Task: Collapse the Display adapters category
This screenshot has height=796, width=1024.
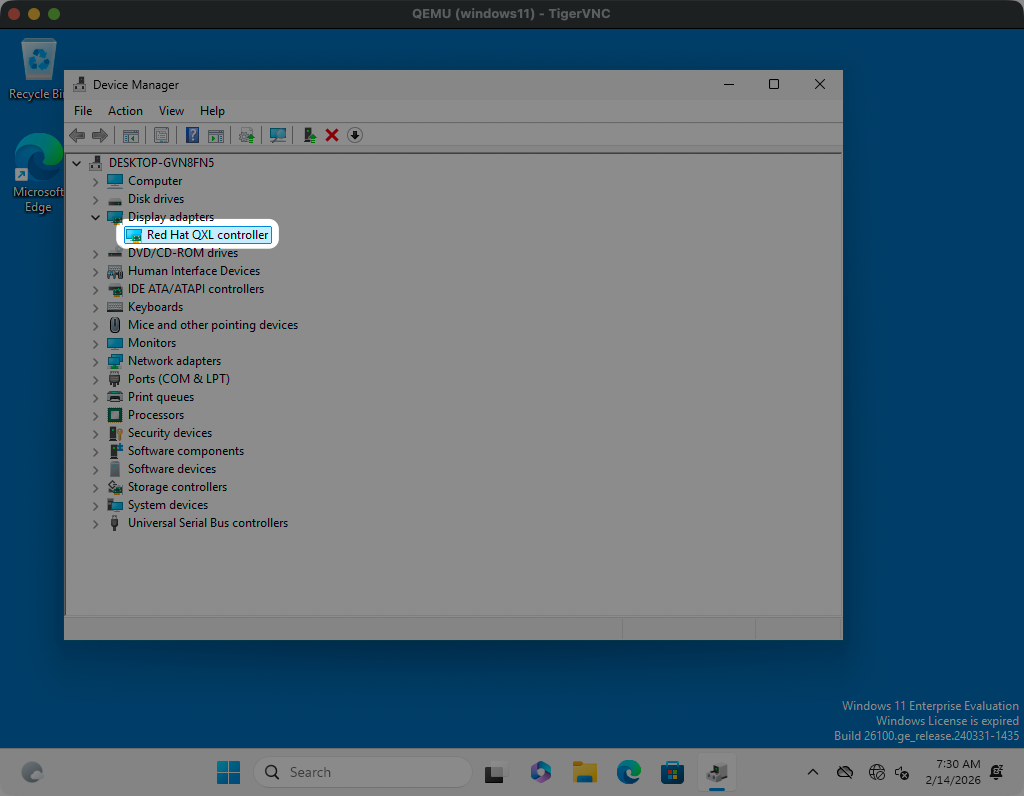Action: [x=96, y=217]
